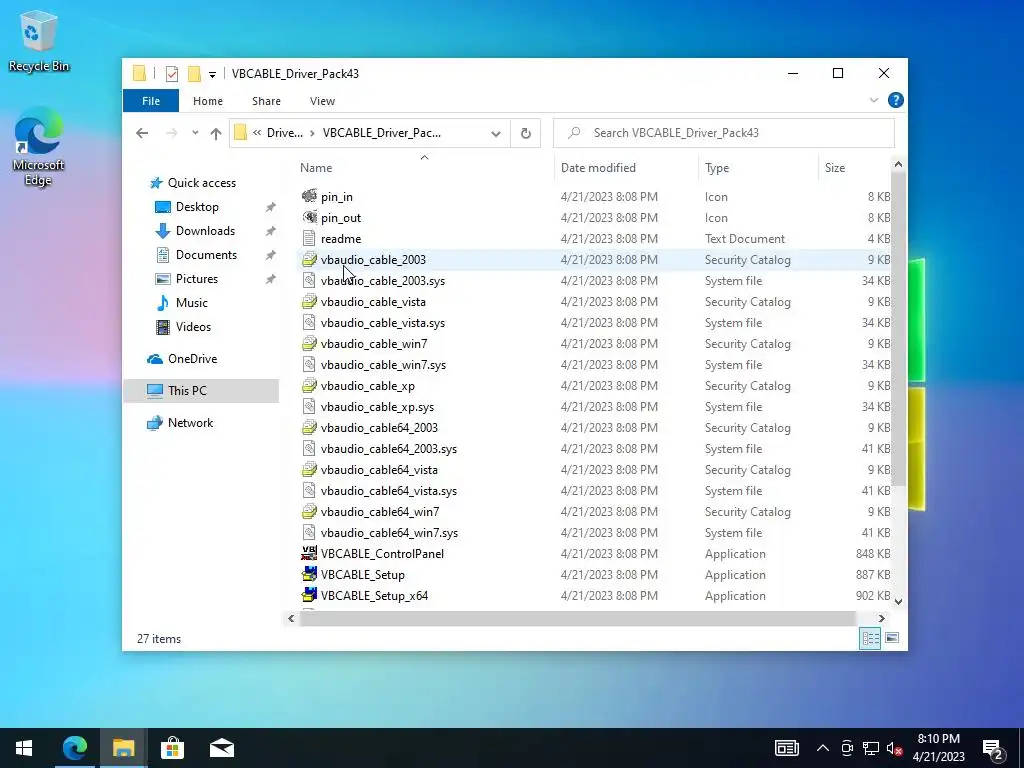
Task: Select the pin_in icon file
Action: [336, 197]
